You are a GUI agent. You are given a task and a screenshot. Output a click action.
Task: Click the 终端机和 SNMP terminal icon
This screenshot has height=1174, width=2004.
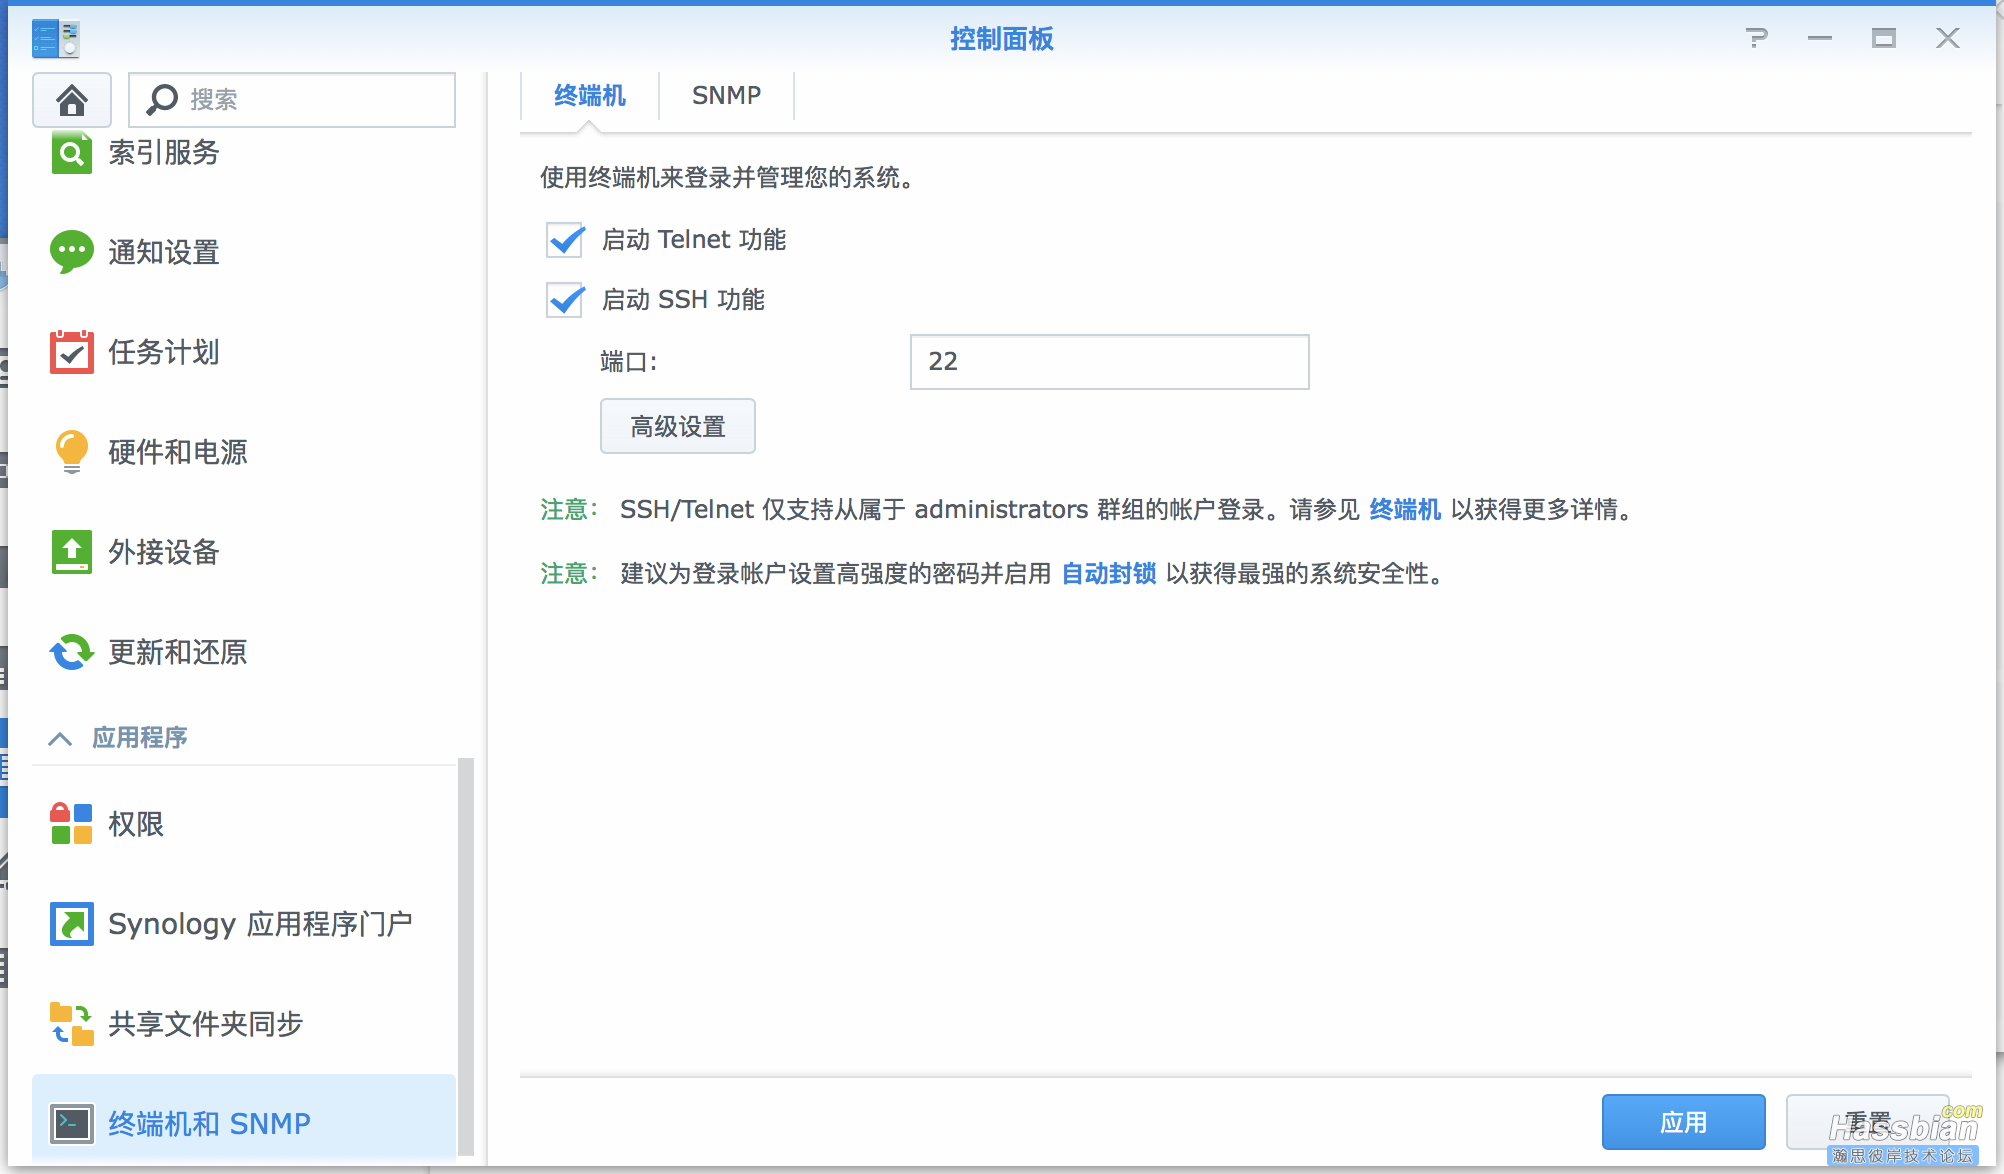click(x=72, y=1124)
